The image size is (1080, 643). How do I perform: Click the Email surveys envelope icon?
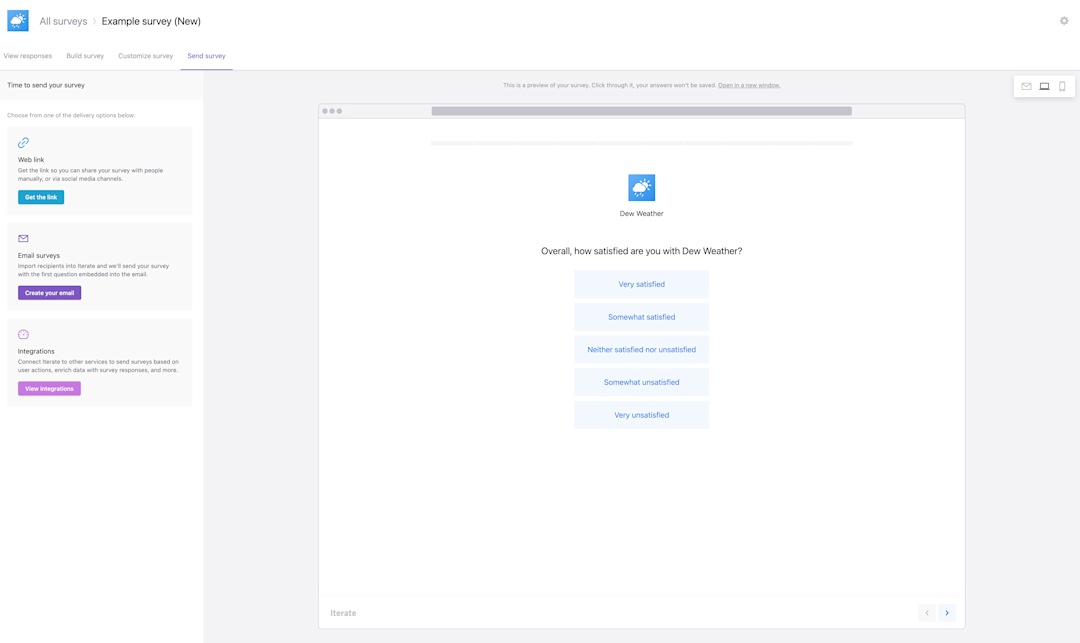pos(21,238)
